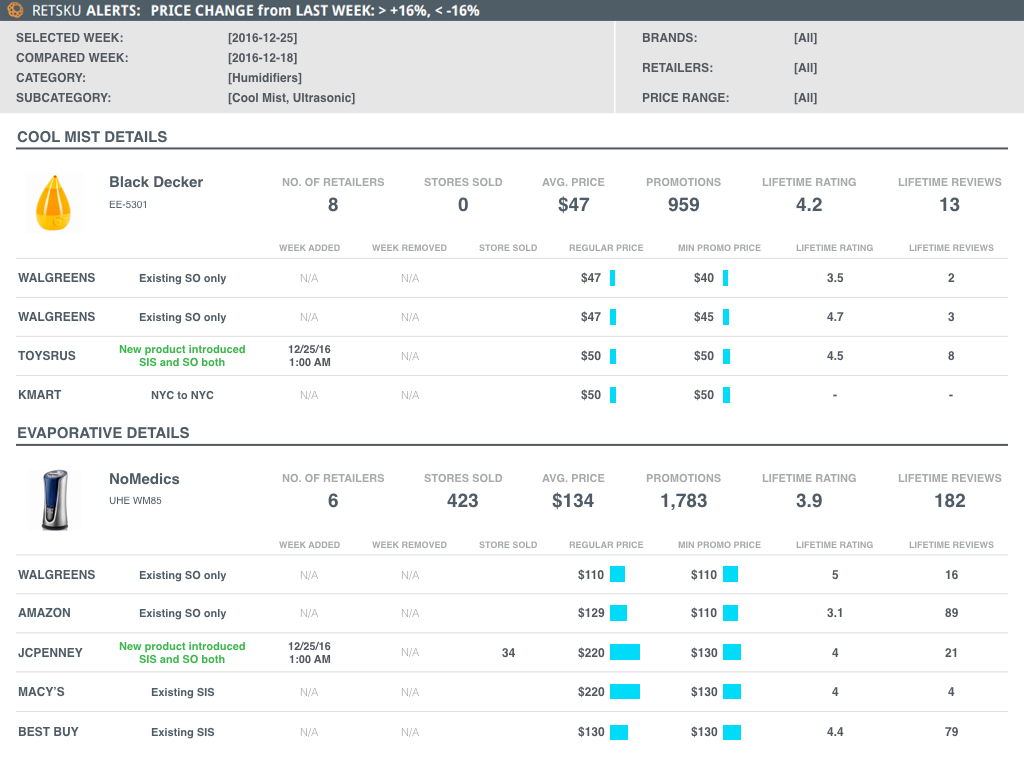The image size is (1024, 768).
Task: Click the TOYSRUS 'New product introduced' status
Action: [x=182, y=356]
